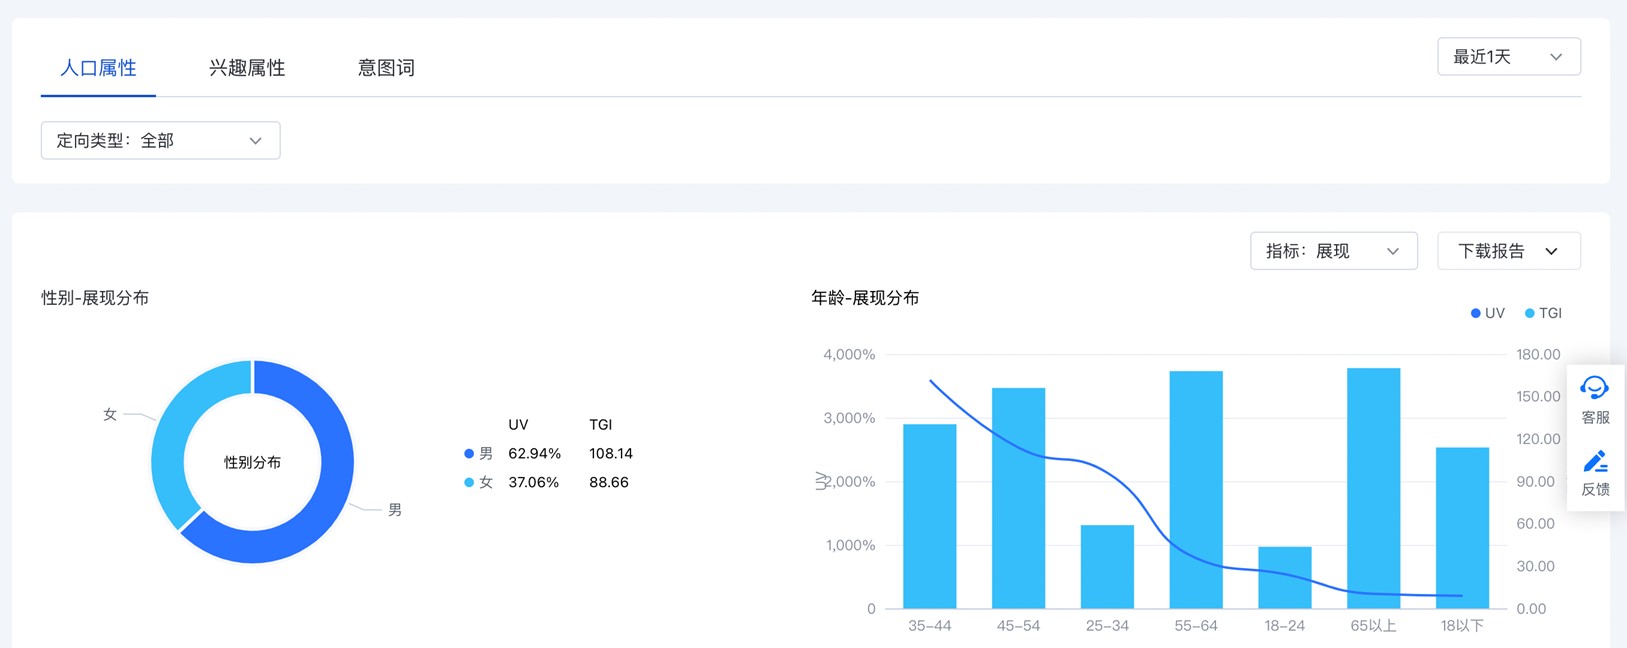This screenshot has width=1627, height=648.
Task: Open the 定向类型: 全部 dropdown
Action: pos(160,141)
